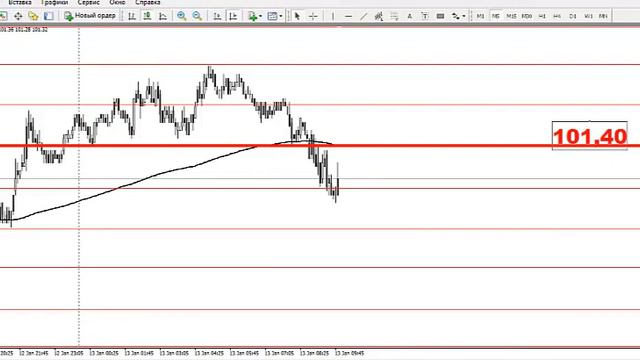Screen dimensions: 640x360
Task: Toggle chart shift from right border
Action: click(233, 16)
